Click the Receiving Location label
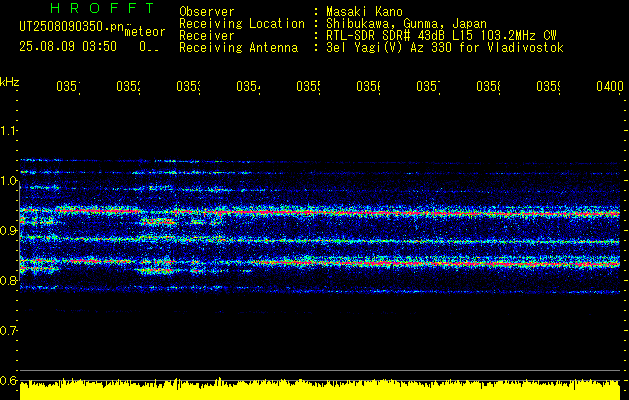 [242, 24]
